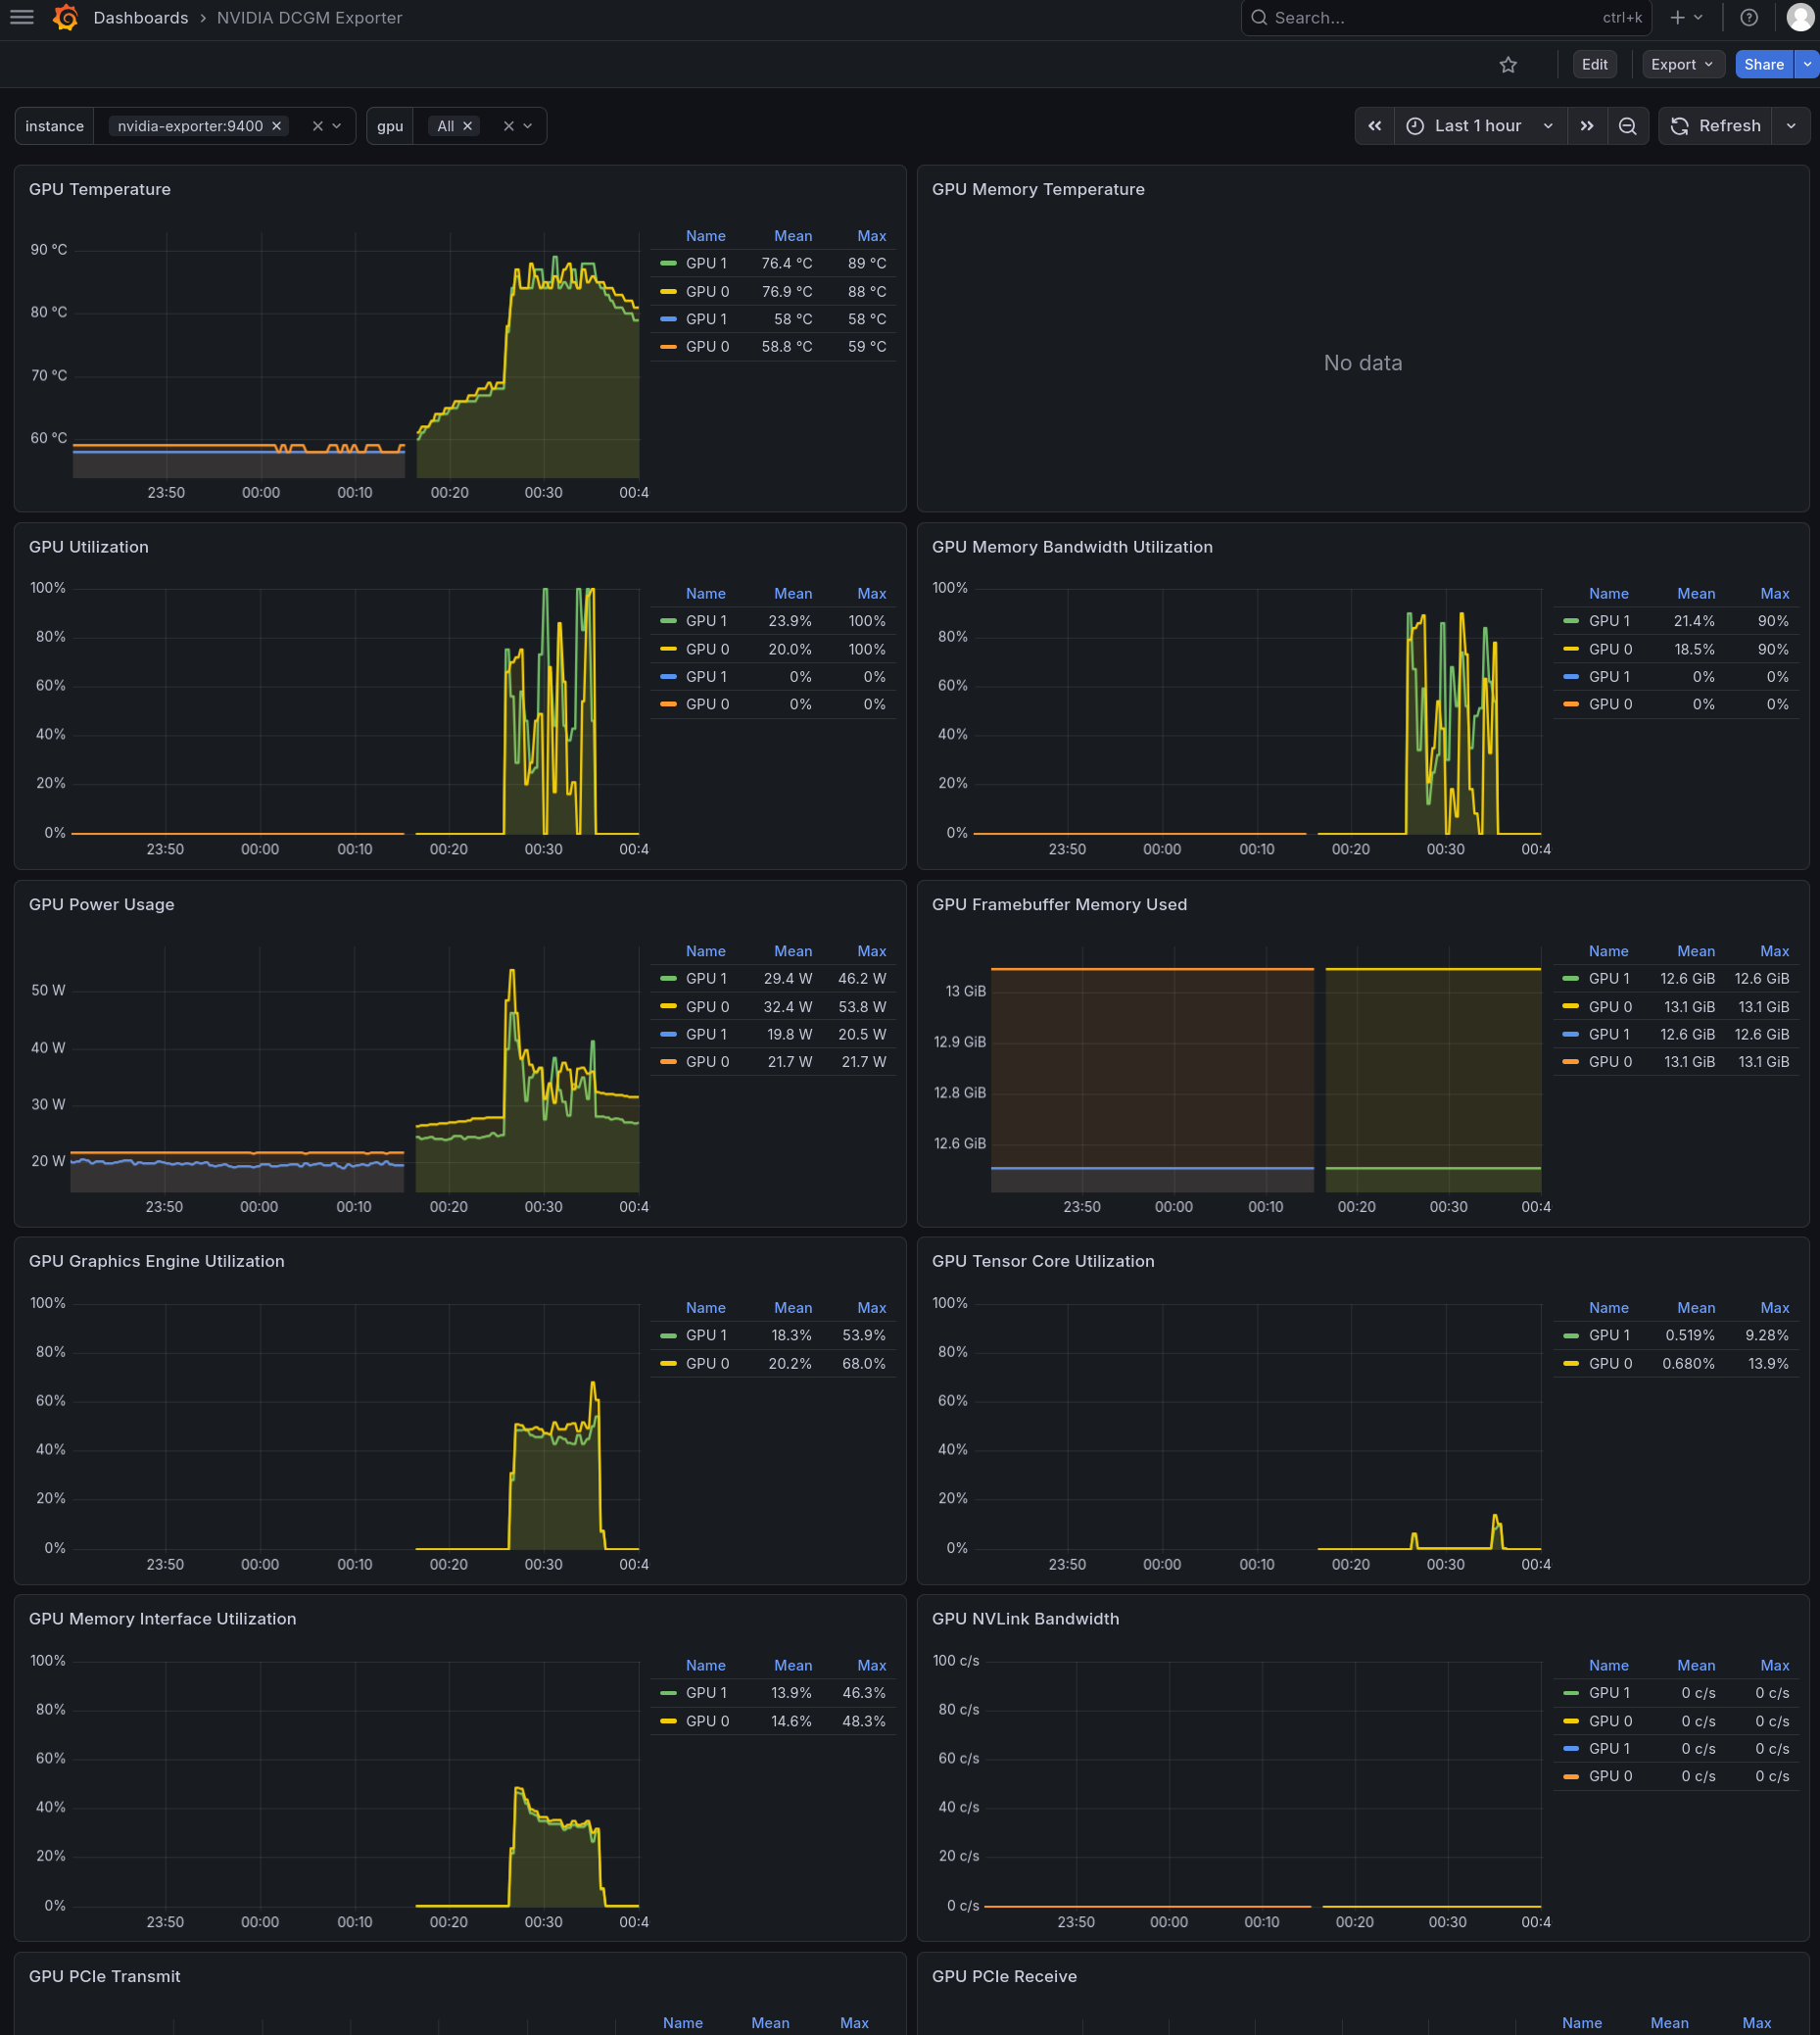Open the Export dropdown menu
The width and height of the screenshot is (1820, 2035).
click(x=1683, y=65)
